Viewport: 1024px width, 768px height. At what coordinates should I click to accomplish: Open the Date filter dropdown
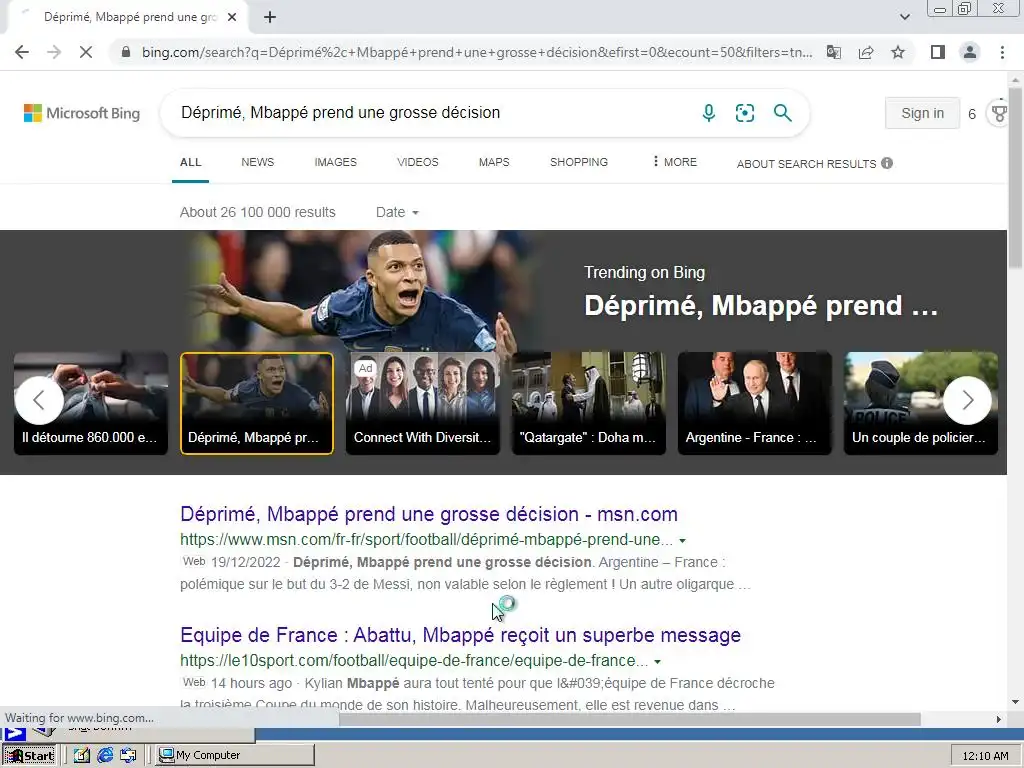point(397,212)
